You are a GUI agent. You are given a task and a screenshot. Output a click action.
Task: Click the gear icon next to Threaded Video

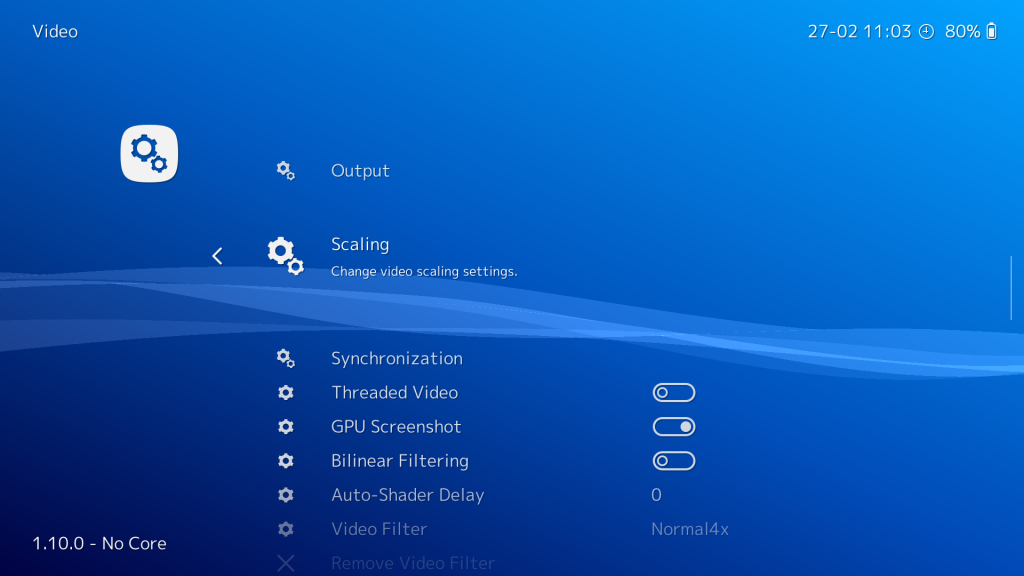tap(285, 392)
